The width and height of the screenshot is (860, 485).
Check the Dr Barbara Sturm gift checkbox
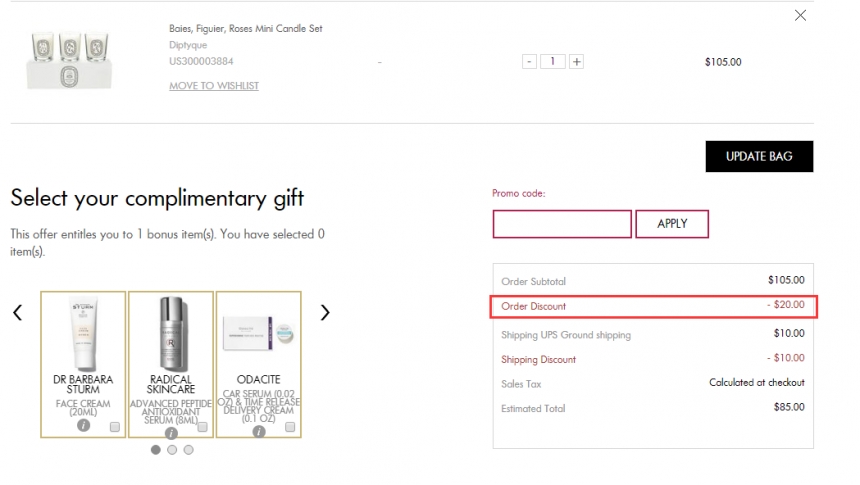coord(115,427)
